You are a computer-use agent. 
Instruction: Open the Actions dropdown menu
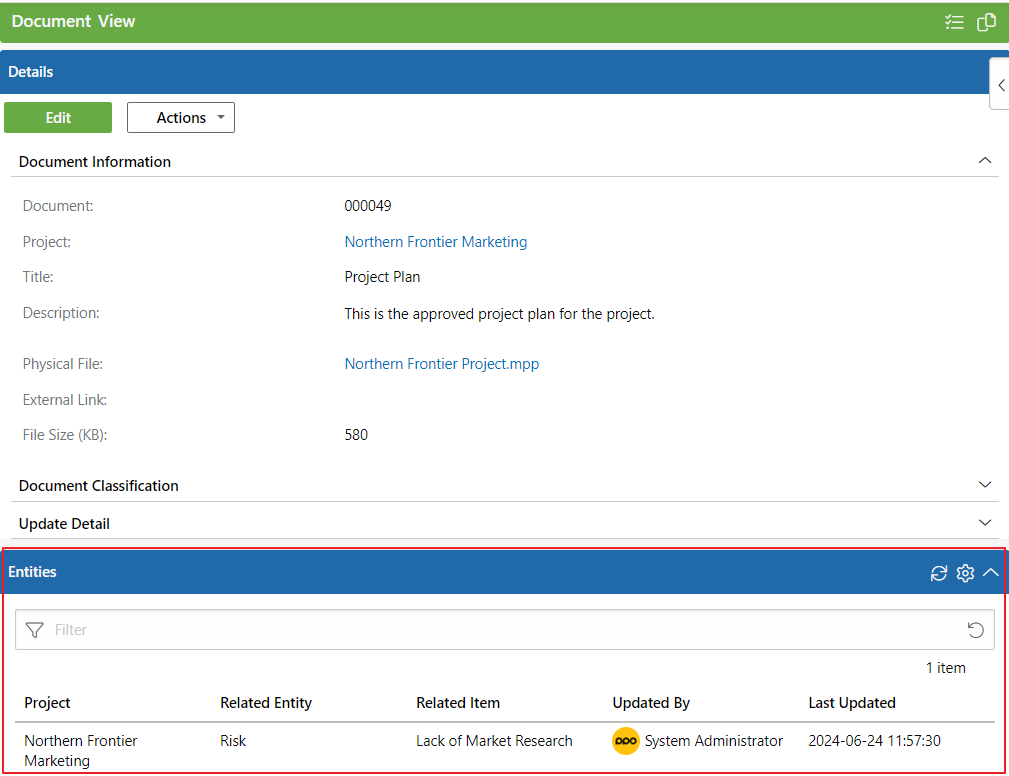[x=181, y=118]
